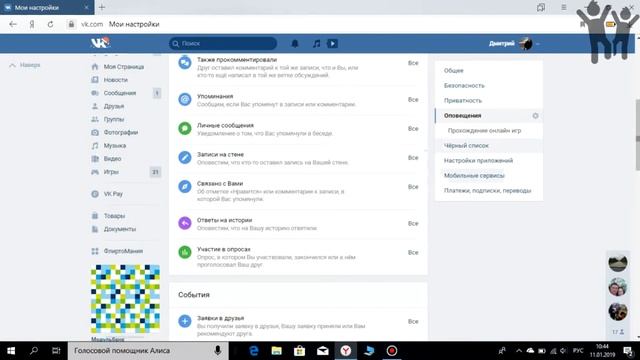
Task: Open 'Записи на стене' Все dropdown
Action: pos(413,158)
